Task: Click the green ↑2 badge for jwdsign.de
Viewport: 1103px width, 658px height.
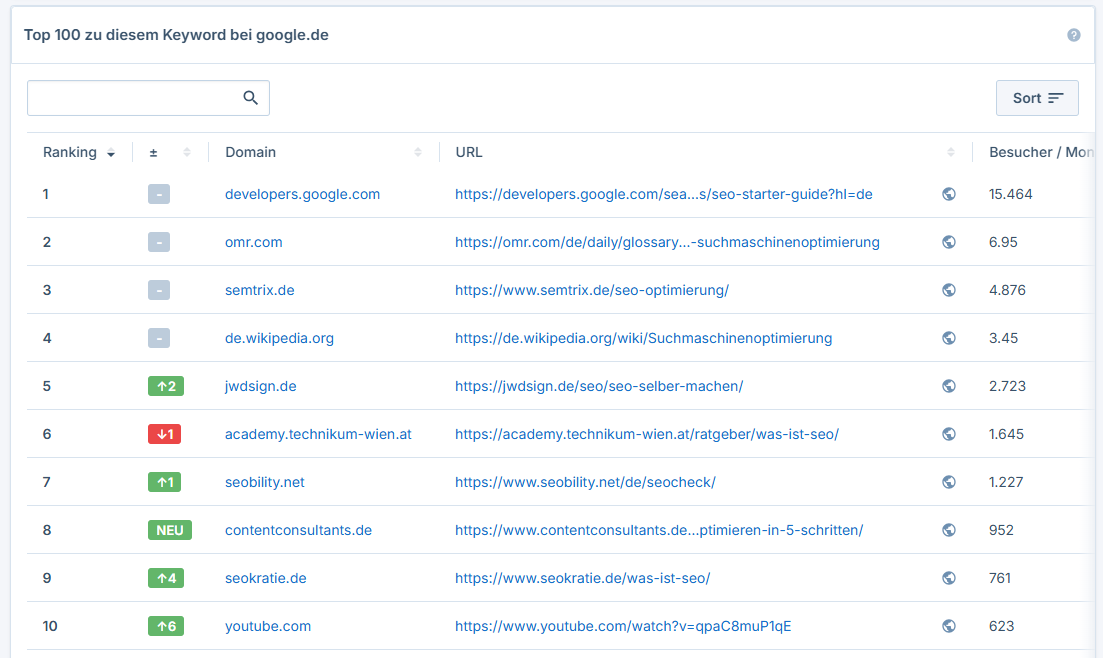Action: click(x=166, y=386)
